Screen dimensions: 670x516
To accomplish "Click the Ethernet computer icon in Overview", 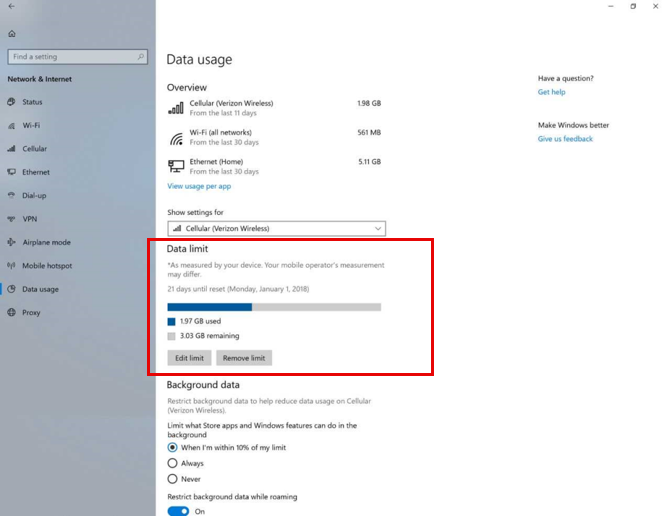I will click(x=176, y=166).
